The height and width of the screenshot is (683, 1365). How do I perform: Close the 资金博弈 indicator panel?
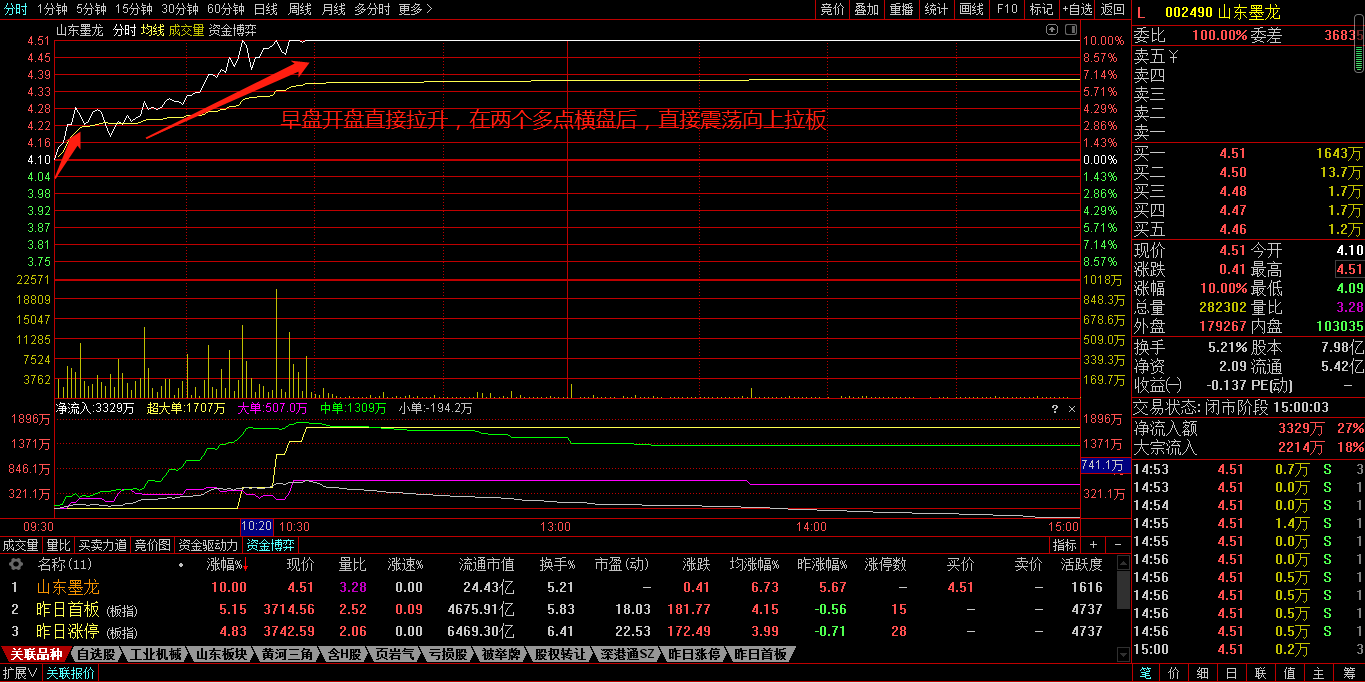(1072, 409)
